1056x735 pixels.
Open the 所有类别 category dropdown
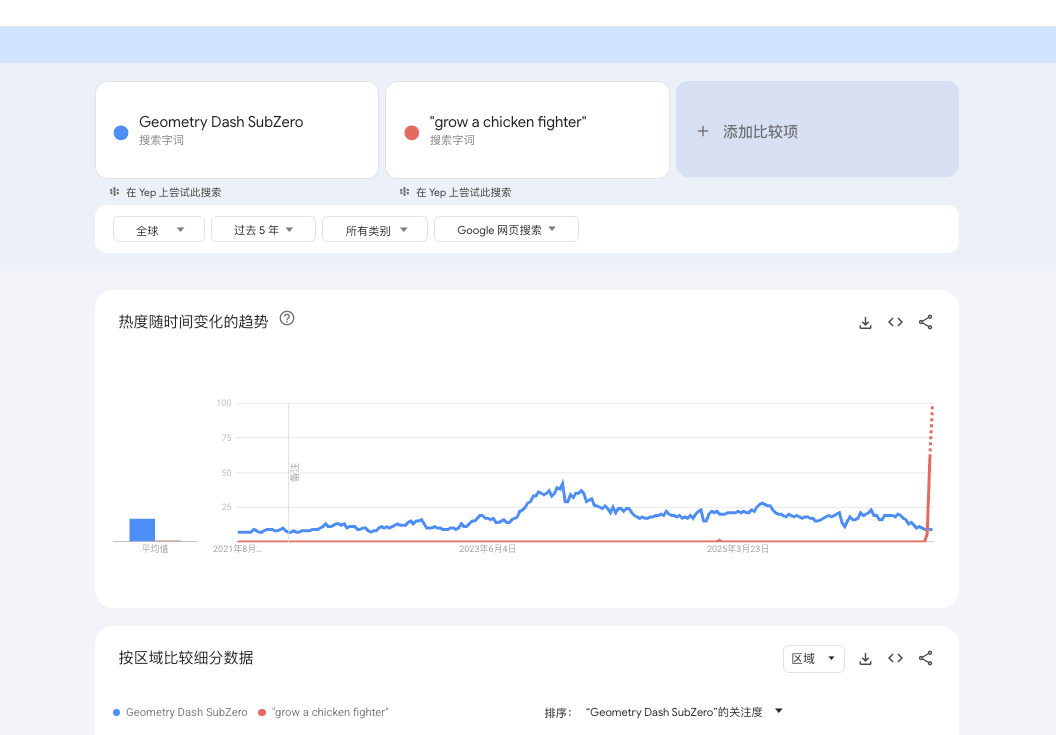click(375, 229)
